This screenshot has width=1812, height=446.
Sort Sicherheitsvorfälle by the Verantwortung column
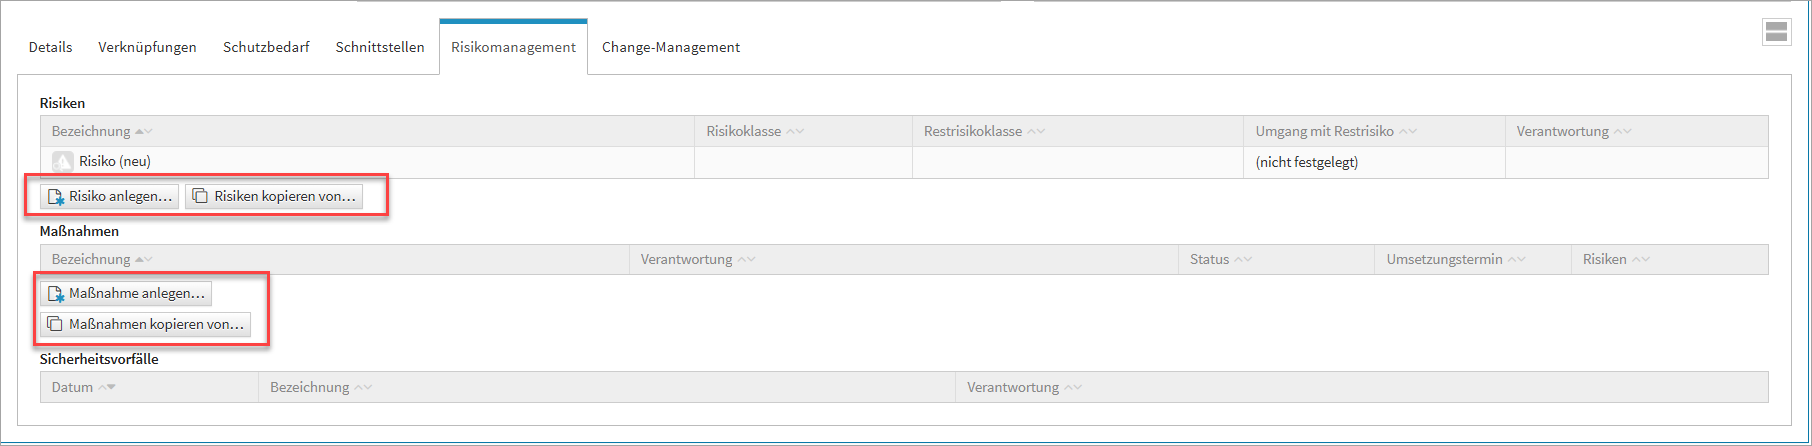[1012, 388]
